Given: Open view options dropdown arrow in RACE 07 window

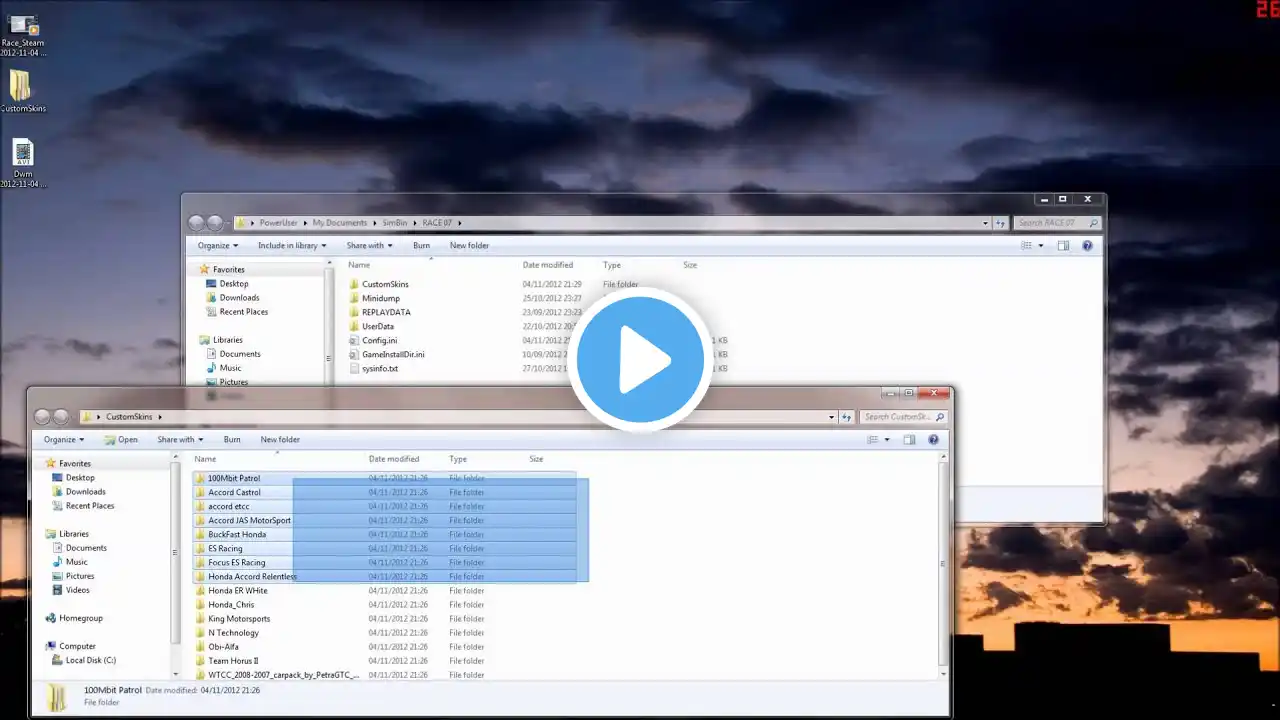Looking at the screenshot, I should pos(1040,245).
